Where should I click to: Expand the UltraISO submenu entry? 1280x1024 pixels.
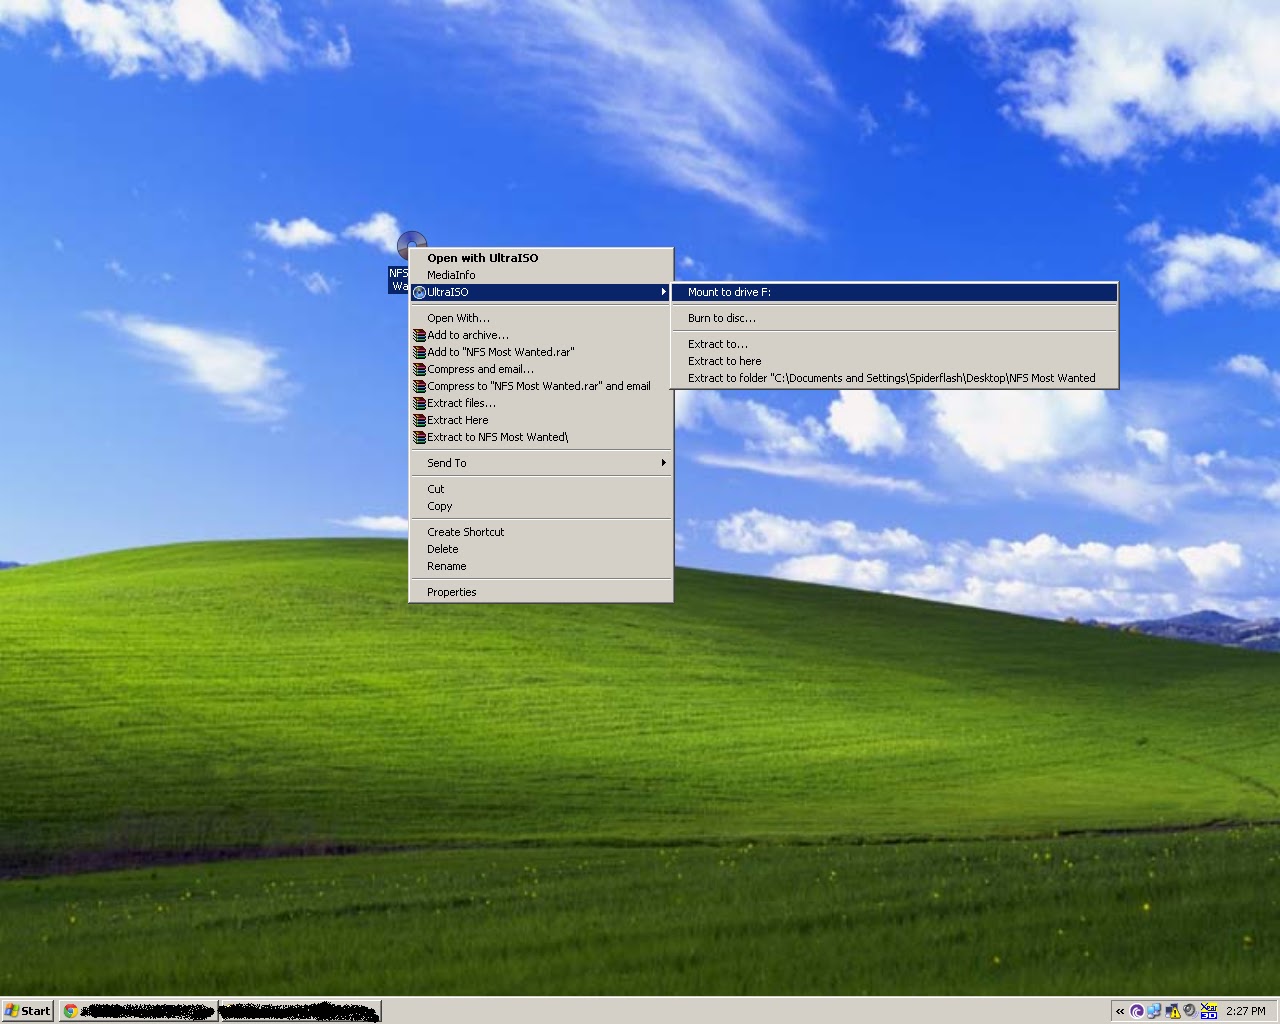click(x=541, y=292)
